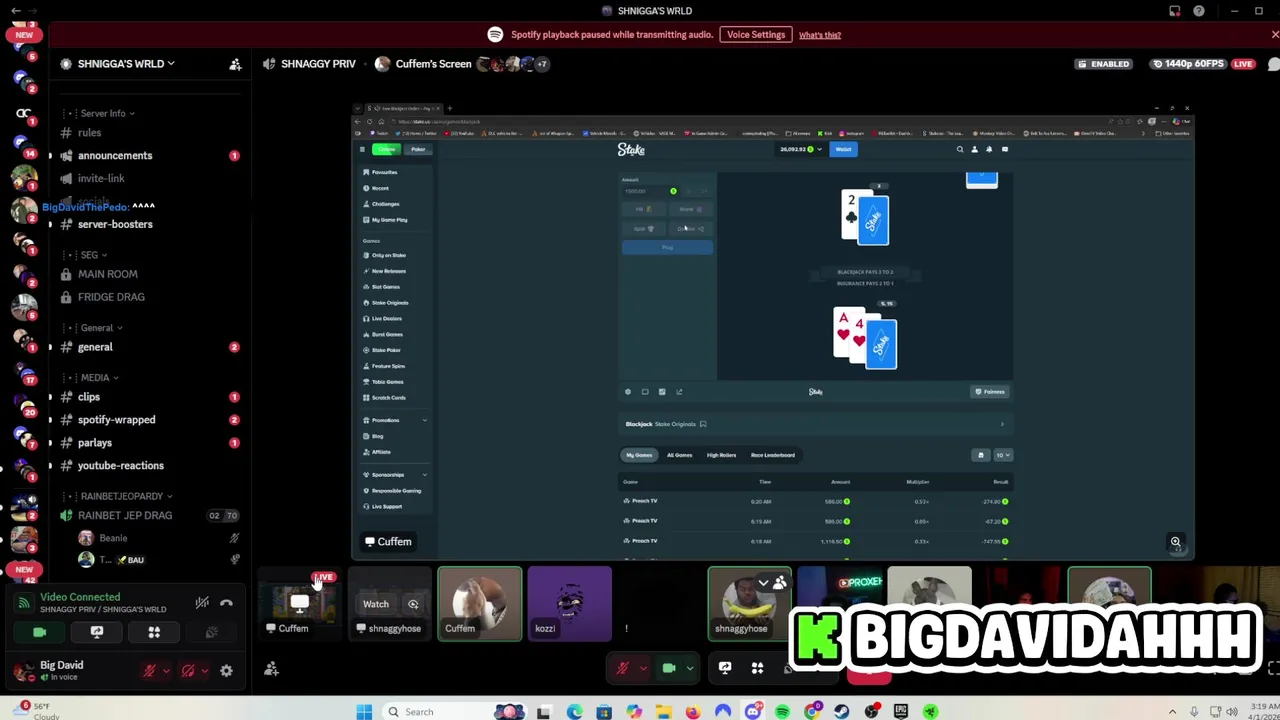This screenshot has height=720, width=1280.
Task: Unmute microphone next to Big David
Action: [x=149, y=671]
